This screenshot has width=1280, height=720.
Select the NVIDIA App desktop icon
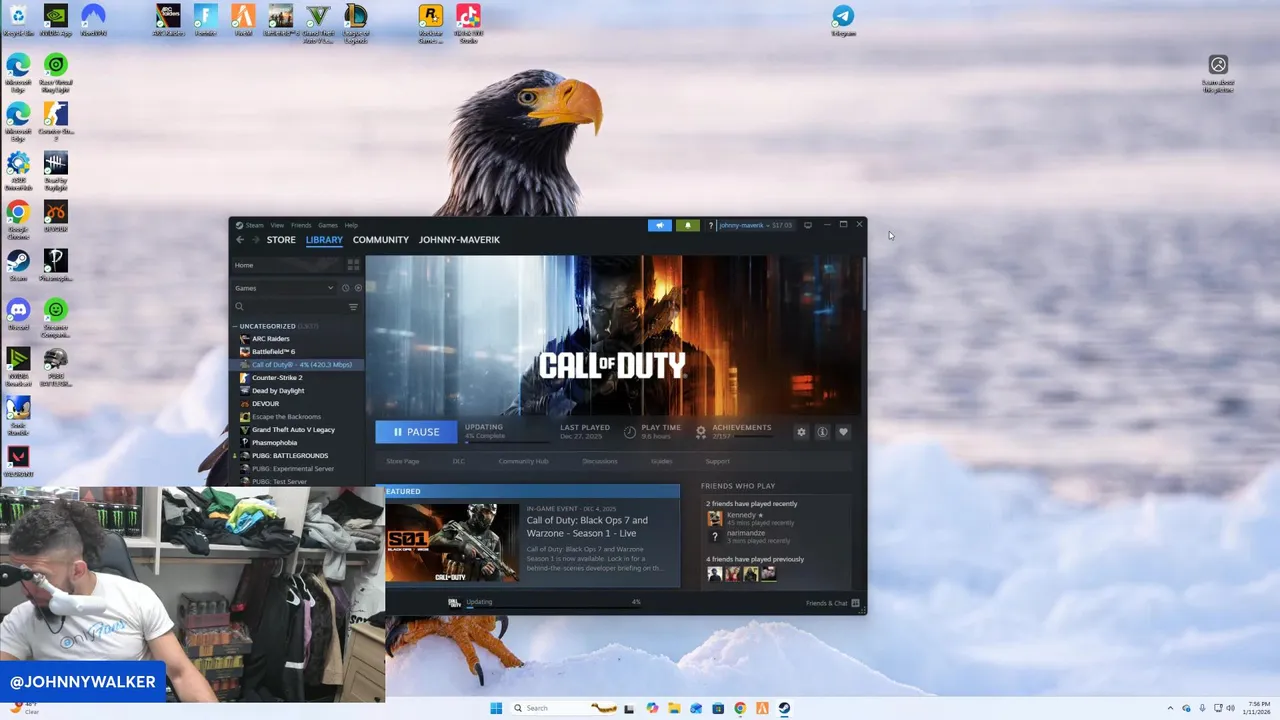coord(56,20)
